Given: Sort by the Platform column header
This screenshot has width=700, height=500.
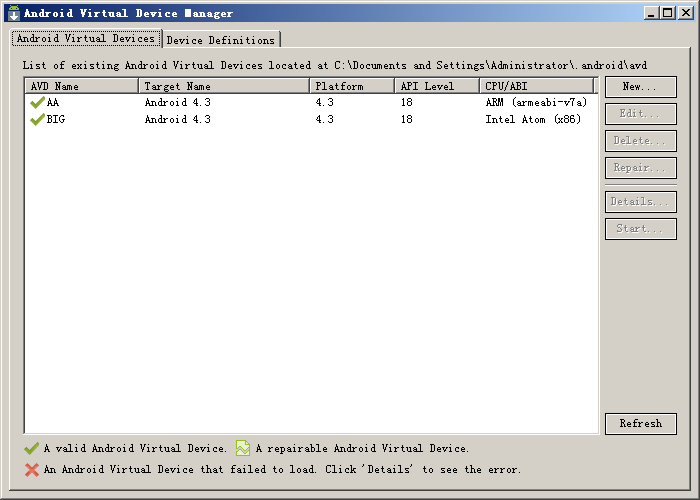Looking at the screenshot, I should pos(352,86).
